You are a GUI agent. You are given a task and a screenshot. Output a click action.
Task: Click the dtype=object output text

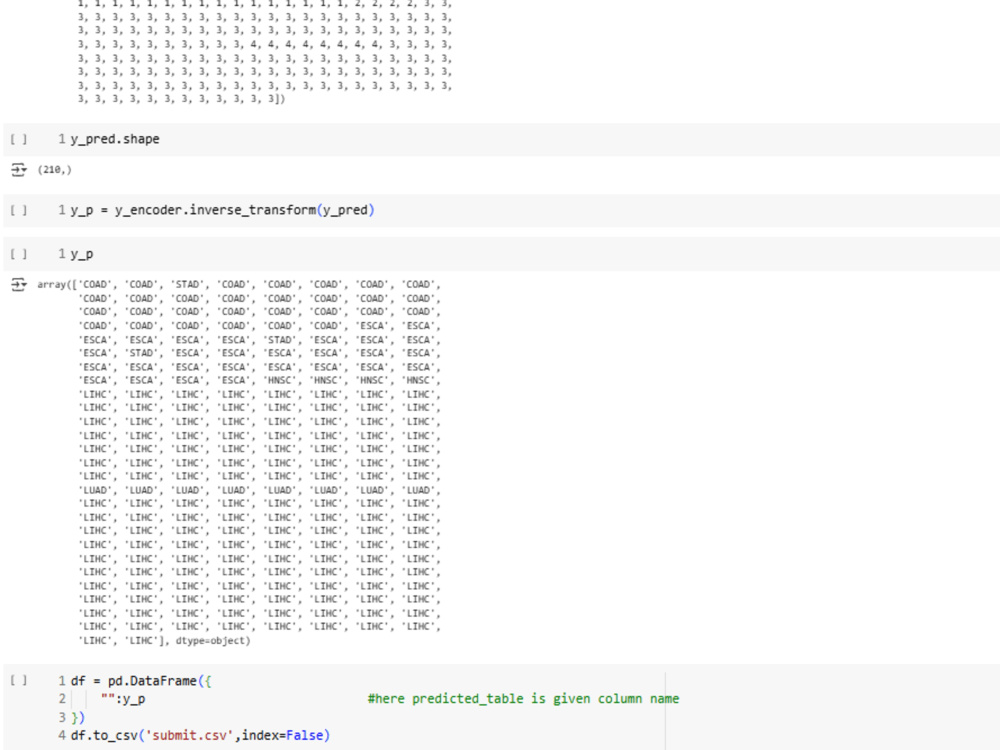[212, 640]
